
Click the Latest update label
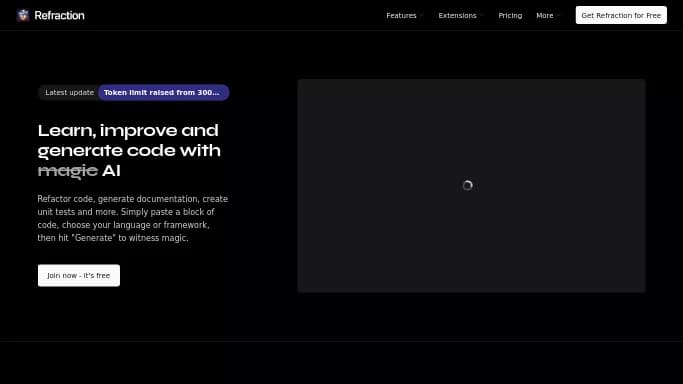pos(70,92)
